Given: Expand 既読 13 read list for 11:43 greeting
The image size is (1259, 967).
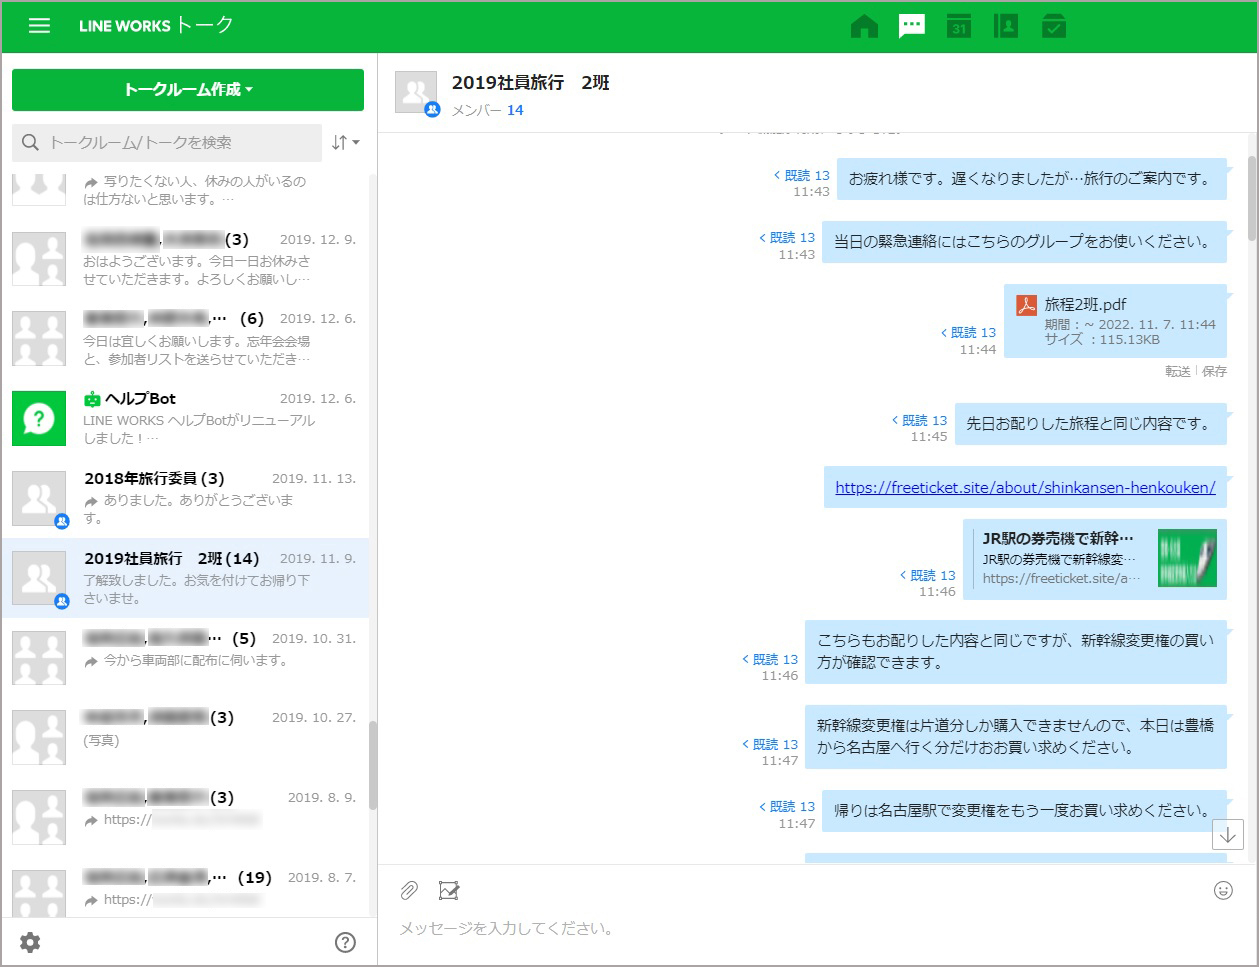Looking at the screenshot, I should (x=802, y=175).
